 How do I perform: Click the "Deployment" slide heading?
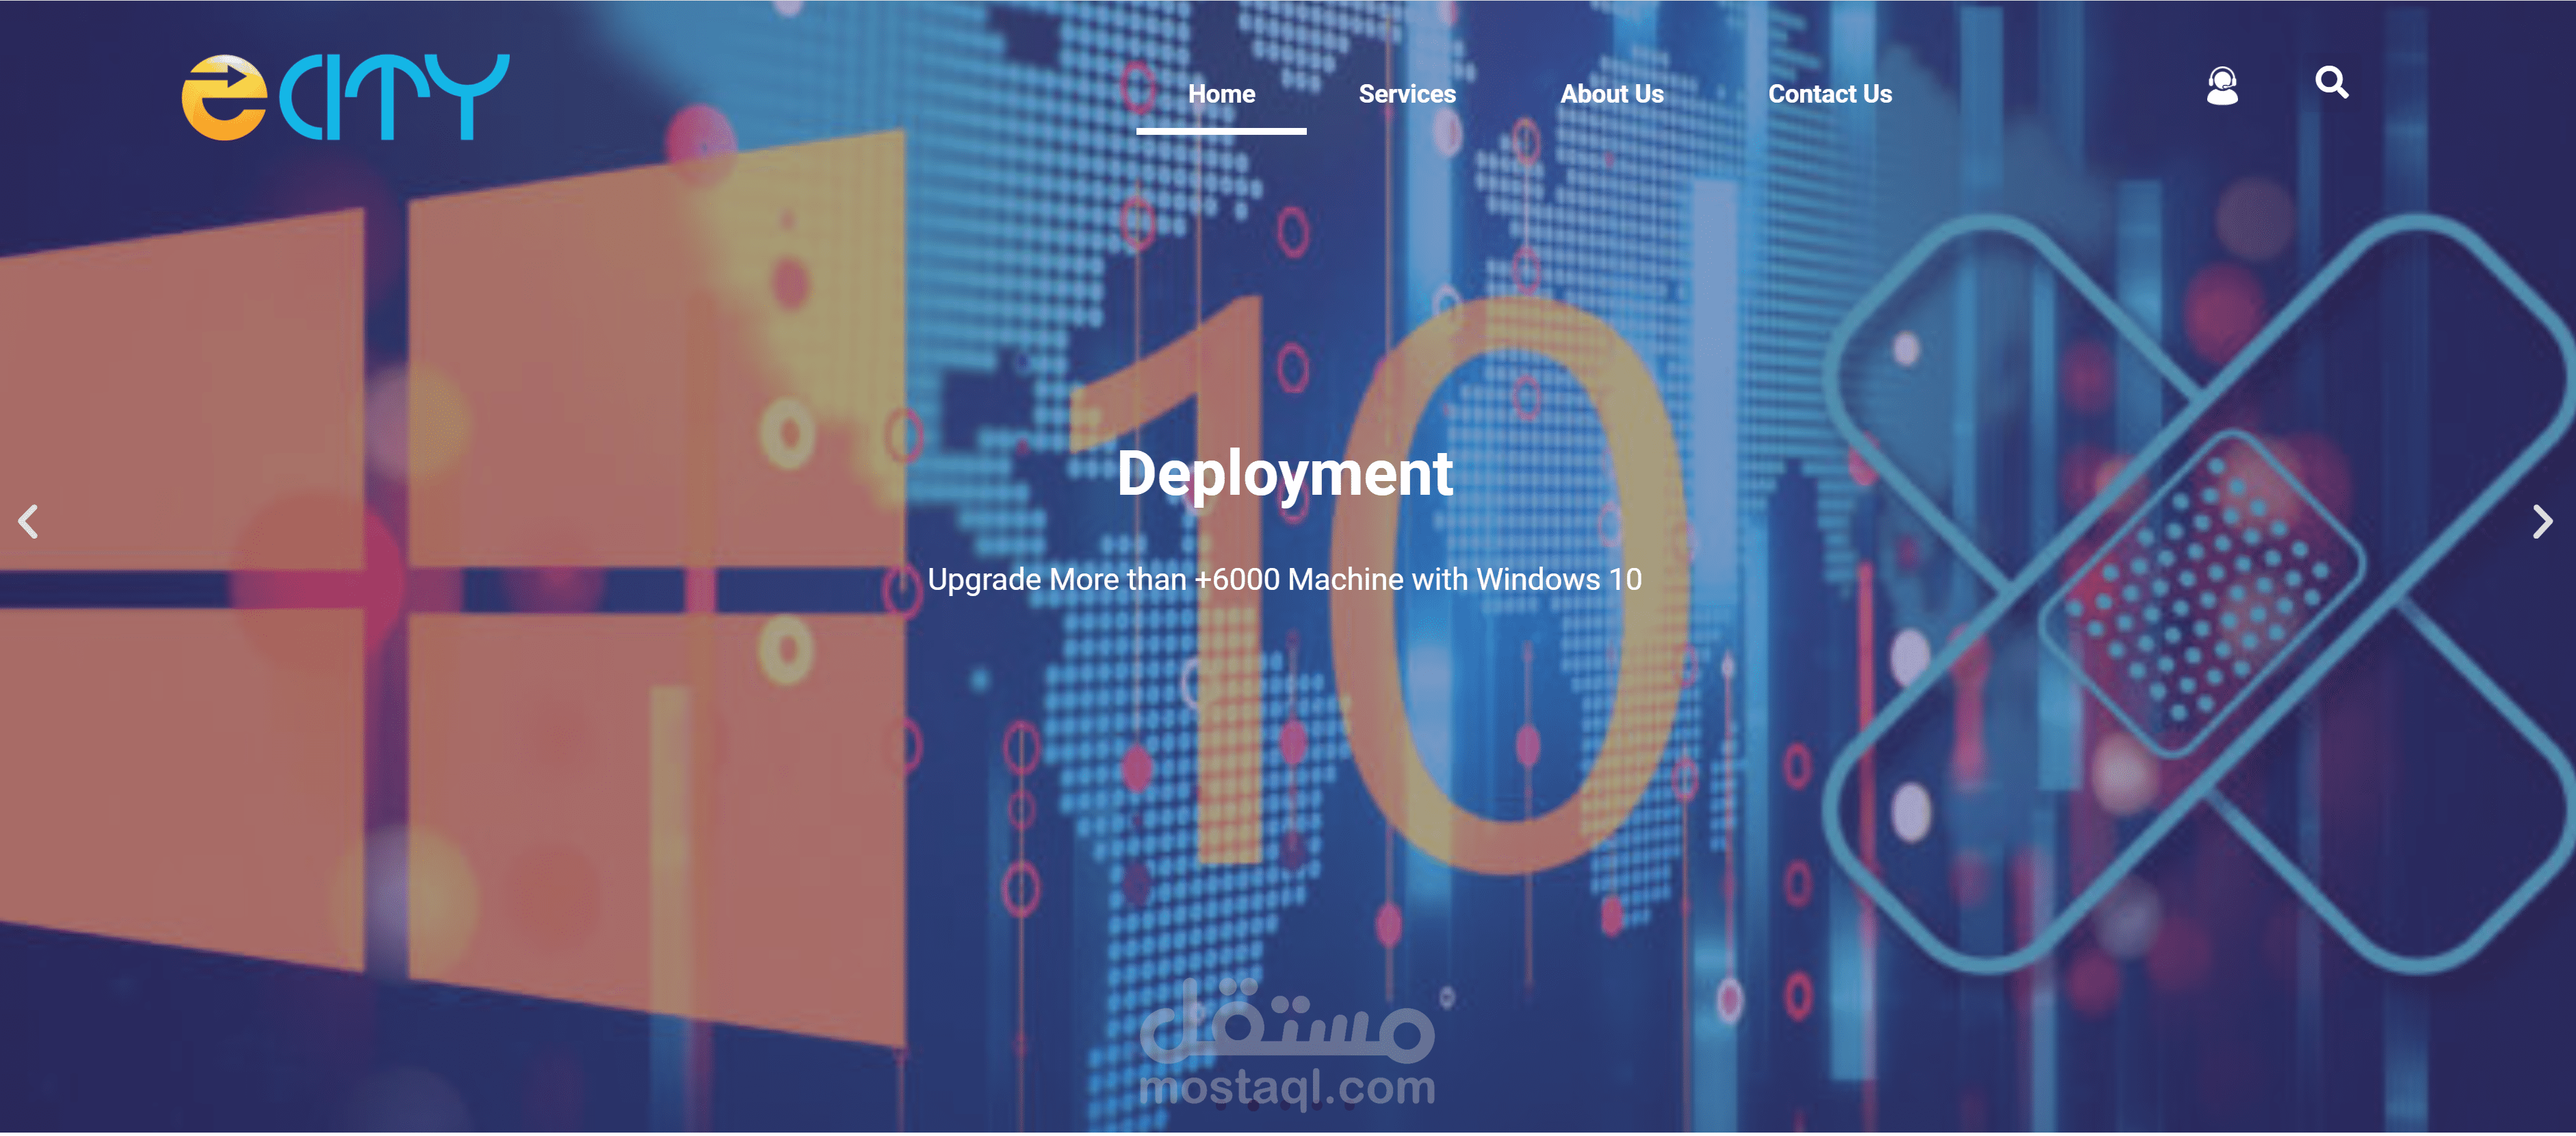point(1285,474)
